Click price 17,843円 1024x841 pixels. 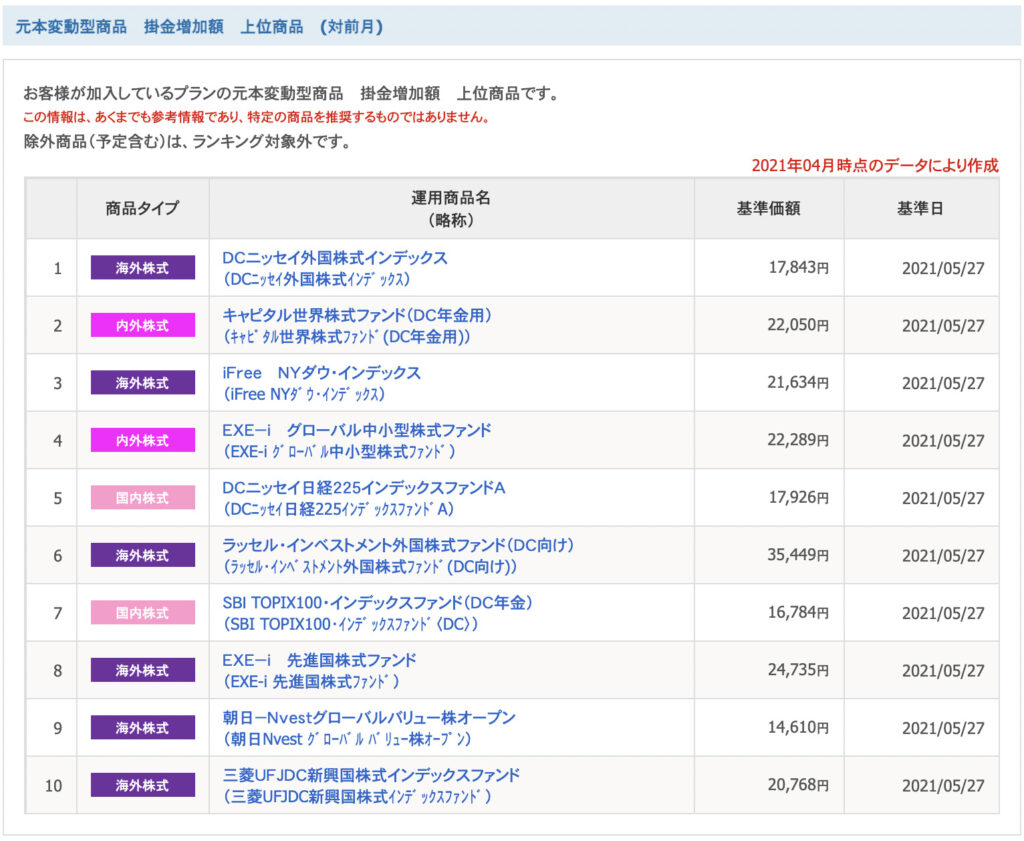799,267
